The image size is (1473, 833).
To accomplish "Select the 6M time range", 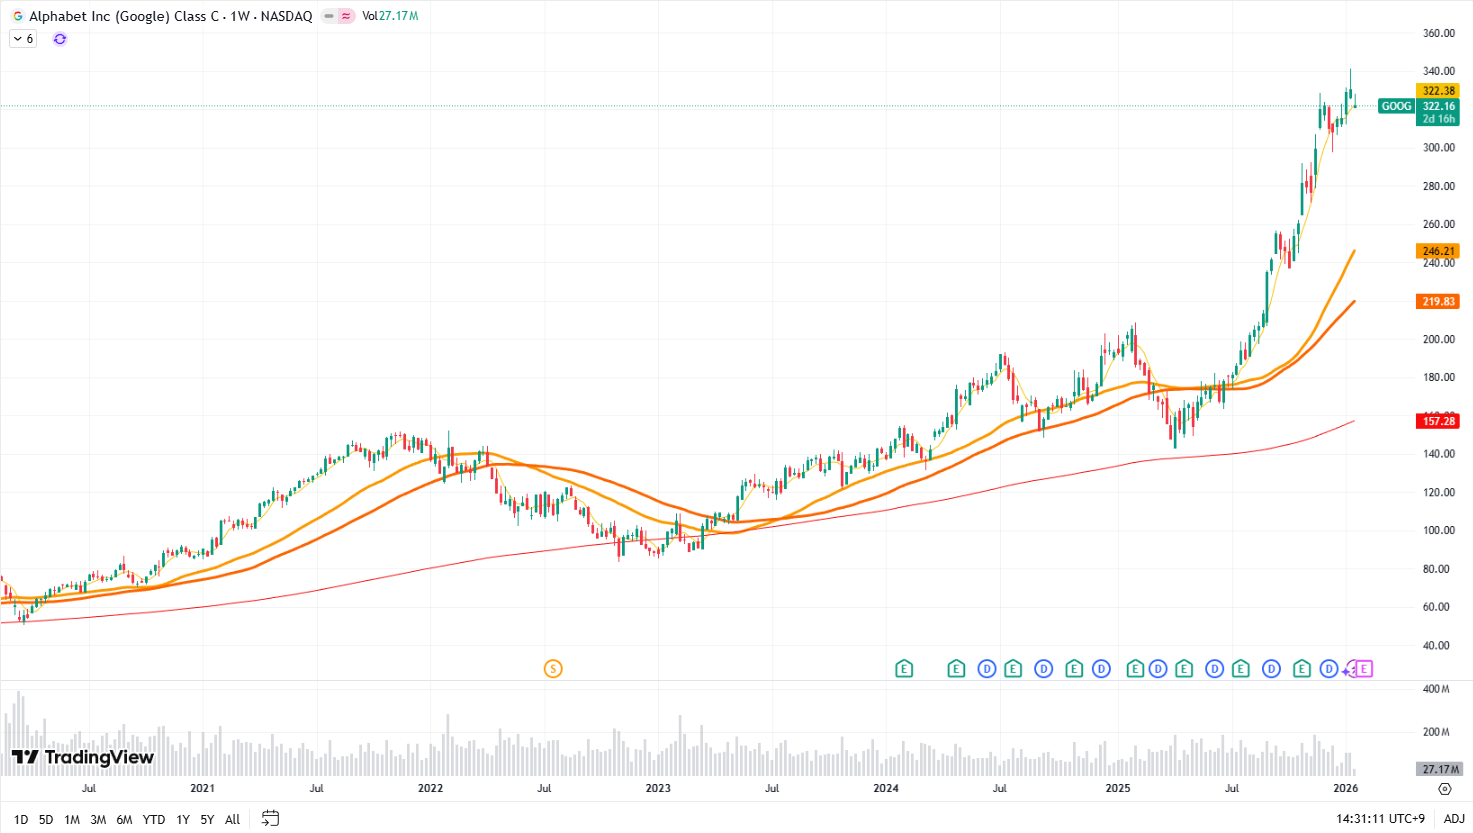I will coord(124,819).
